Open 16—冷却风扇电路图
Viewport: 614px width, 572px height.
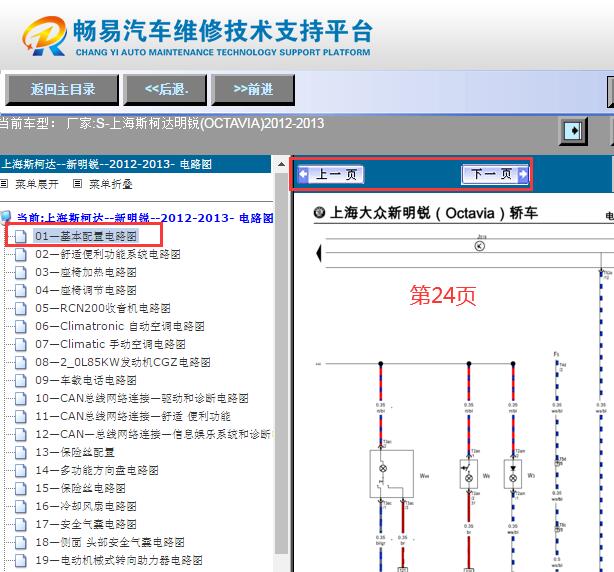[x=86, y=506]
